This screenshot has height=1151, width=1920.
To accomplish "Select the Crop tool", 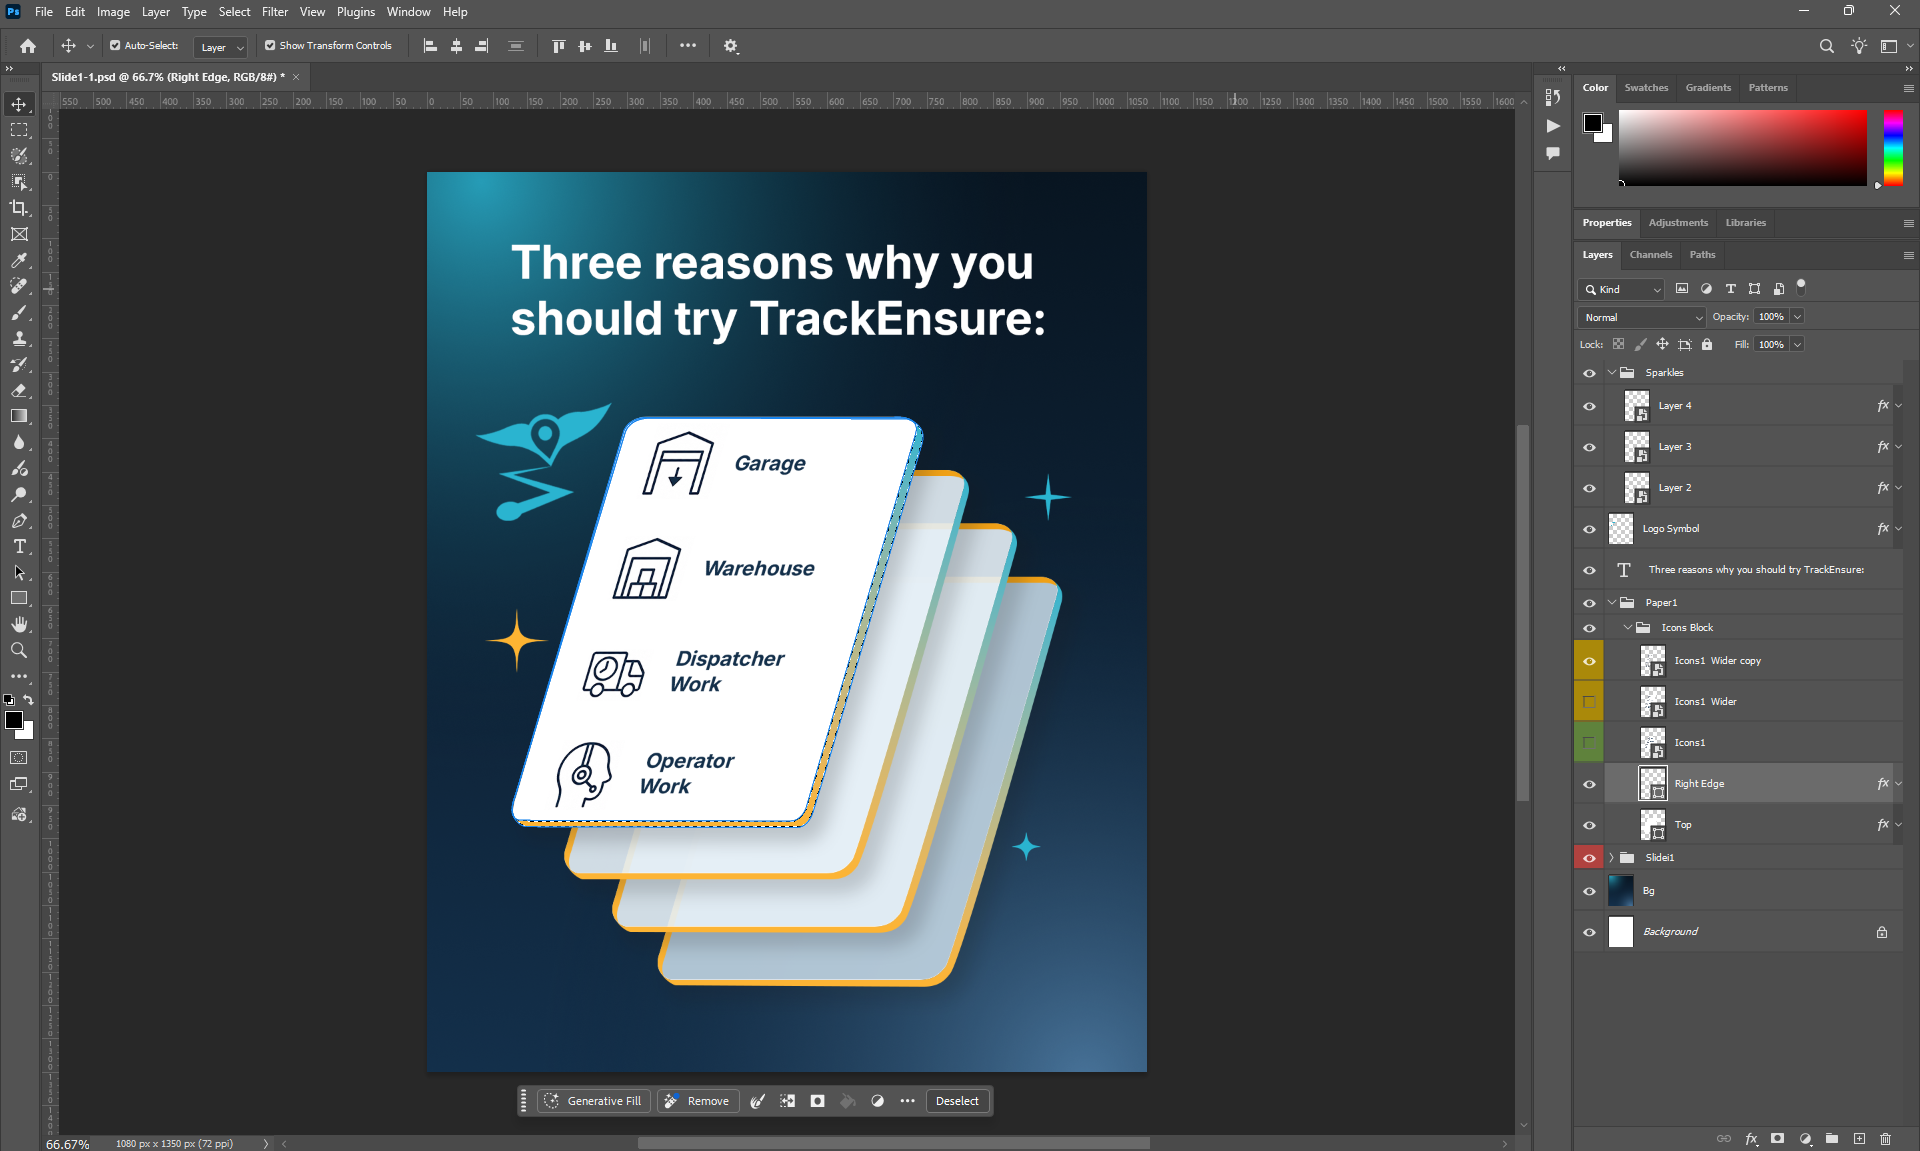I will pos(19,208).
